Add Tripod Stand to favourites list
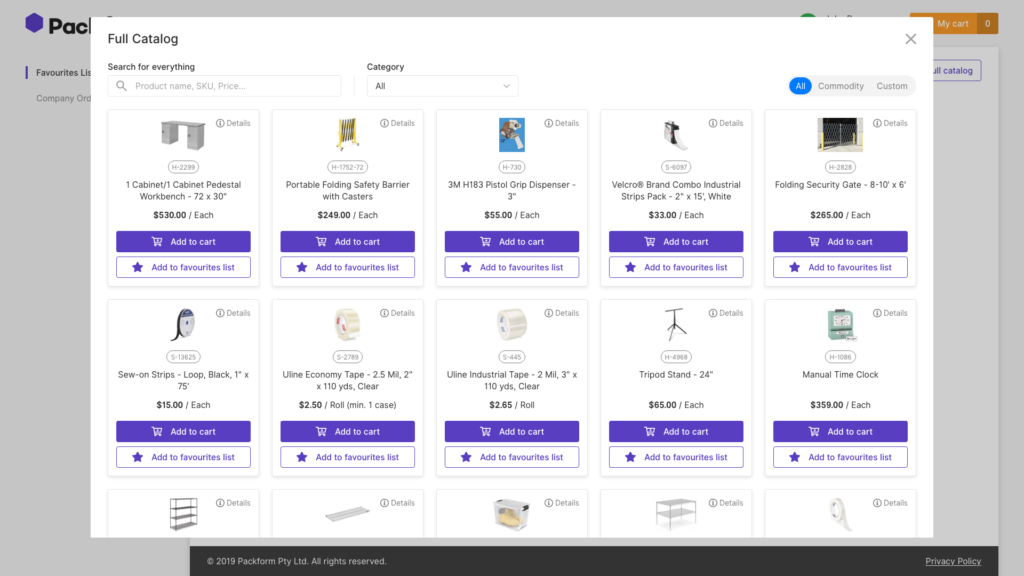 pos(676,457)
